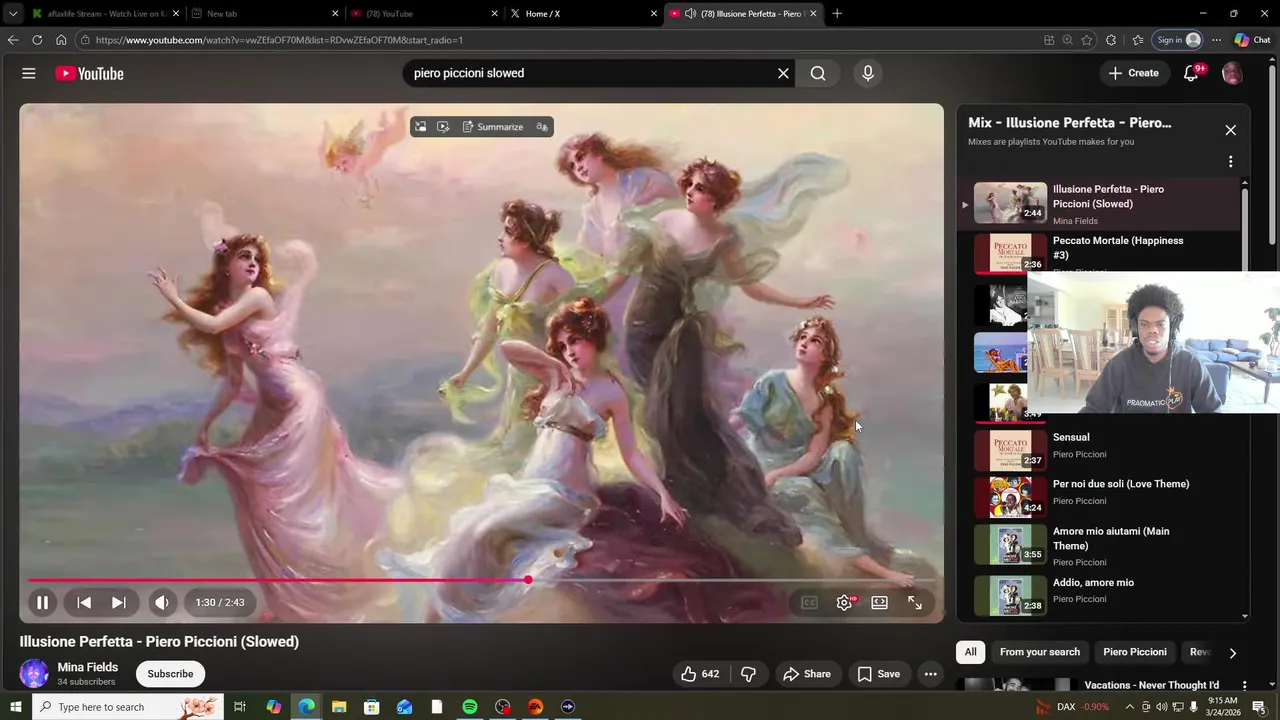The image size is (1280, 720).
Task: Open video settings gear
Action: click(x=845, y=602)
